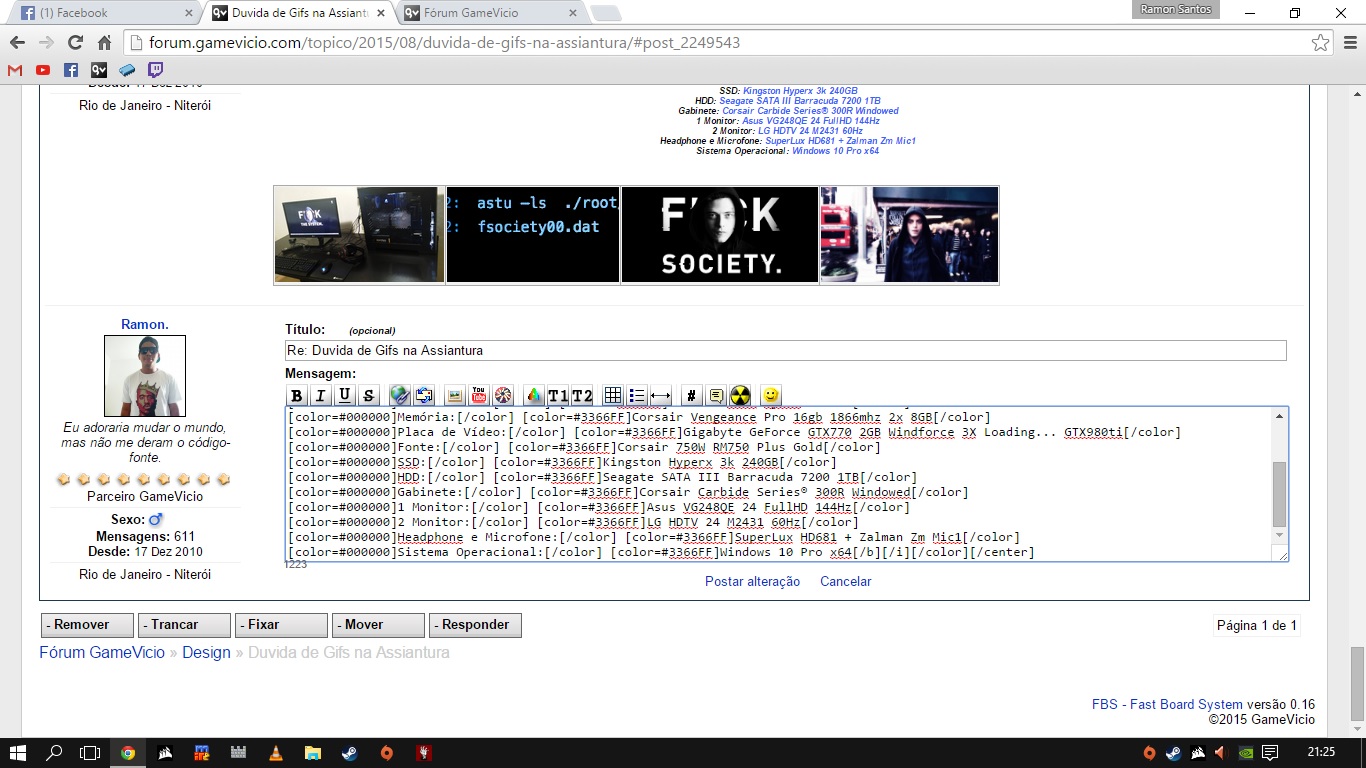The height and width of the screenshot is (768, 1366).
Task: Open YouTube bookmark icon
Action: (x=43, y=70)
